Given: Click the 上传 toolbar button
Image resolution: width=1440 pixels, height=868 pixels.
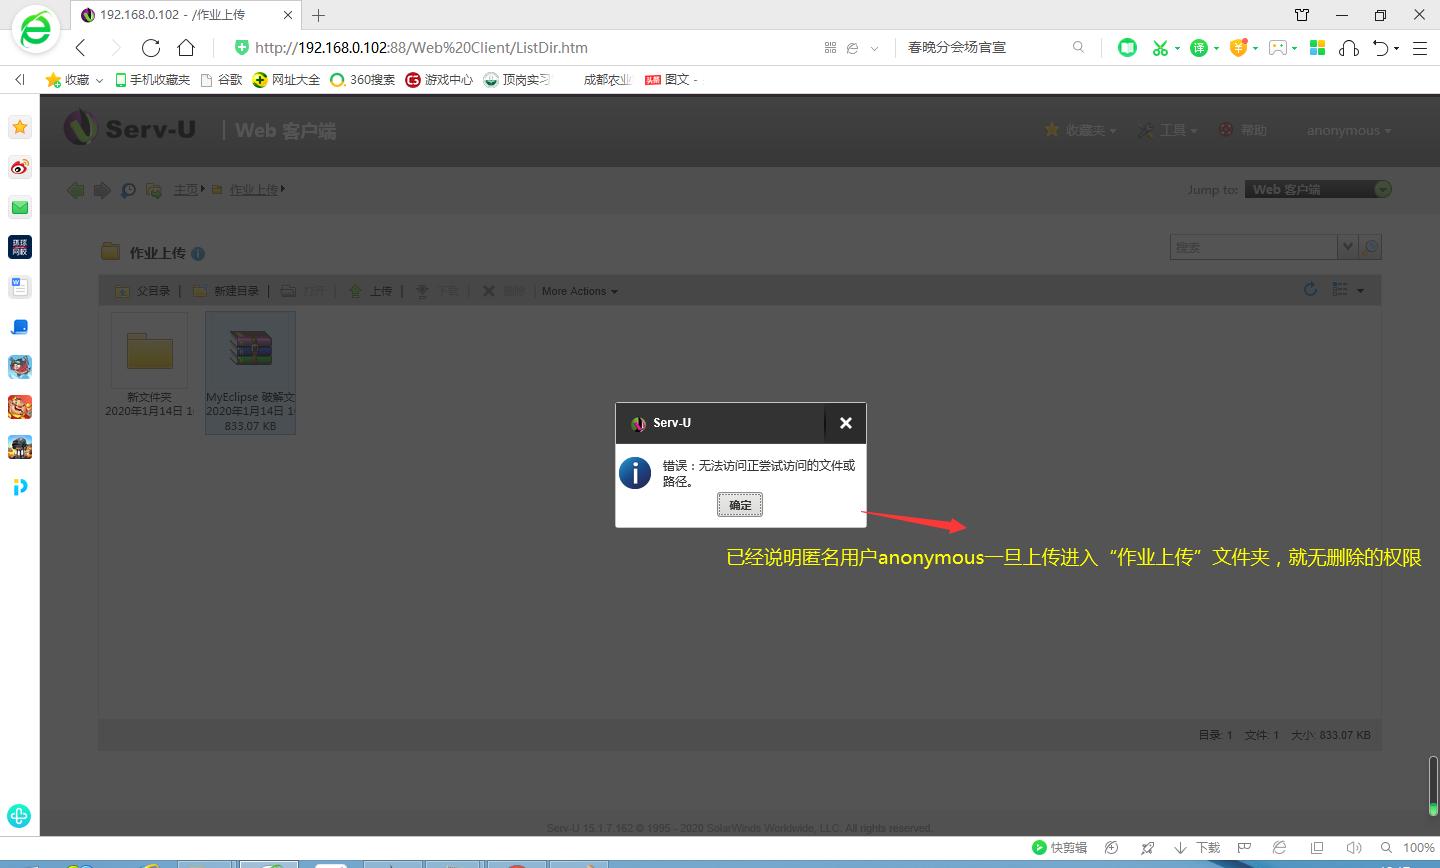Looking at the screenshot, I should click(370, 291).
